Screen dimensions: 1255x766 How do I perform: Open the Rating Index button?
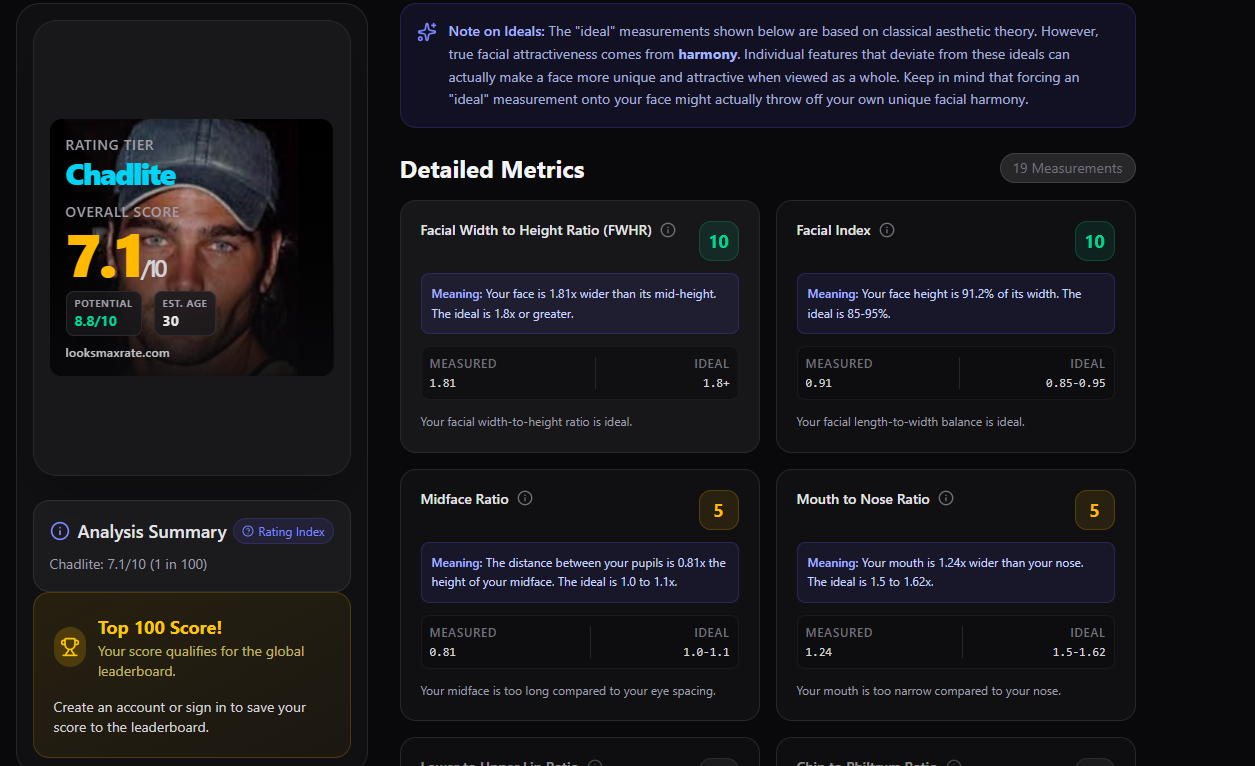(283, 532)
